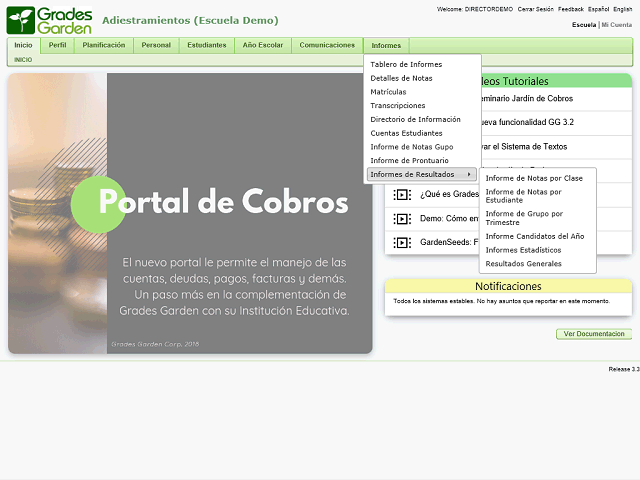The image size is (640, 480).
Task: Open the Planificación tab
Action: click(104, 45)
